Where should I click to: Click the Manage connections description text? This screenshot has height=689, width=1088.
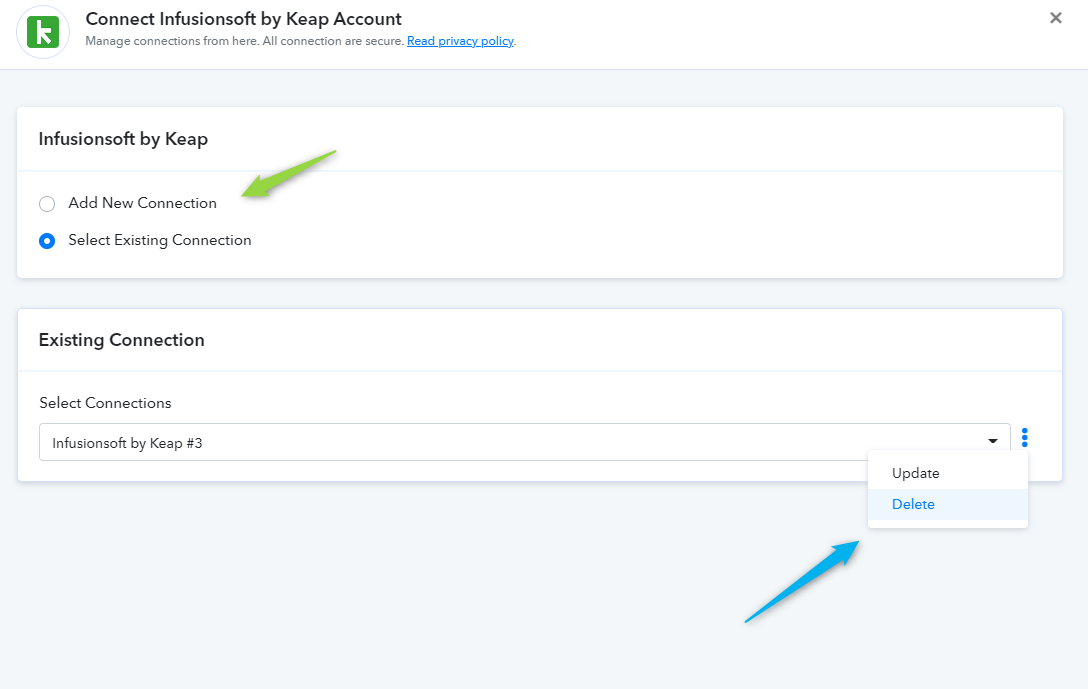(244, 41)
